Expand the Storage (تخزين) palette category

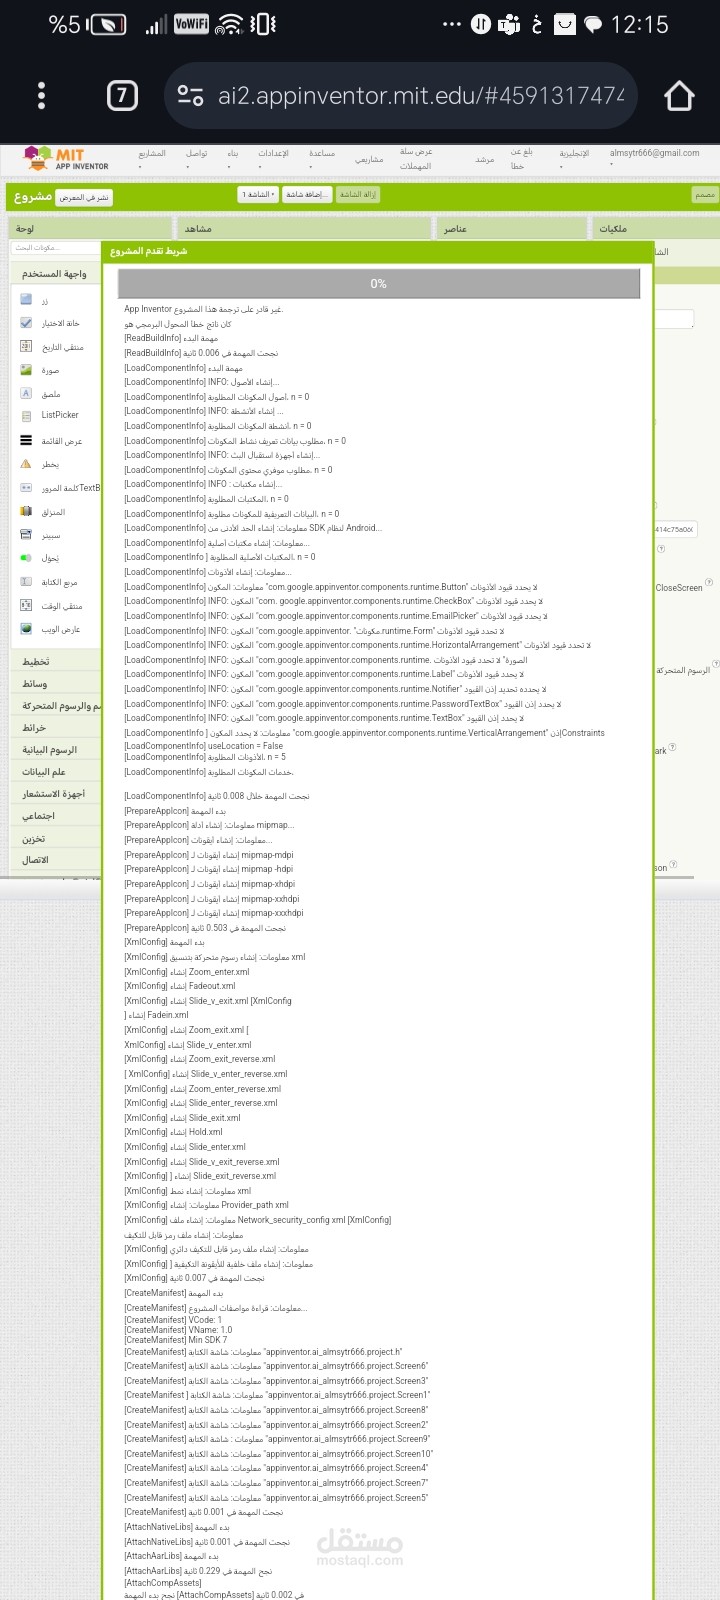pos(55,838)
